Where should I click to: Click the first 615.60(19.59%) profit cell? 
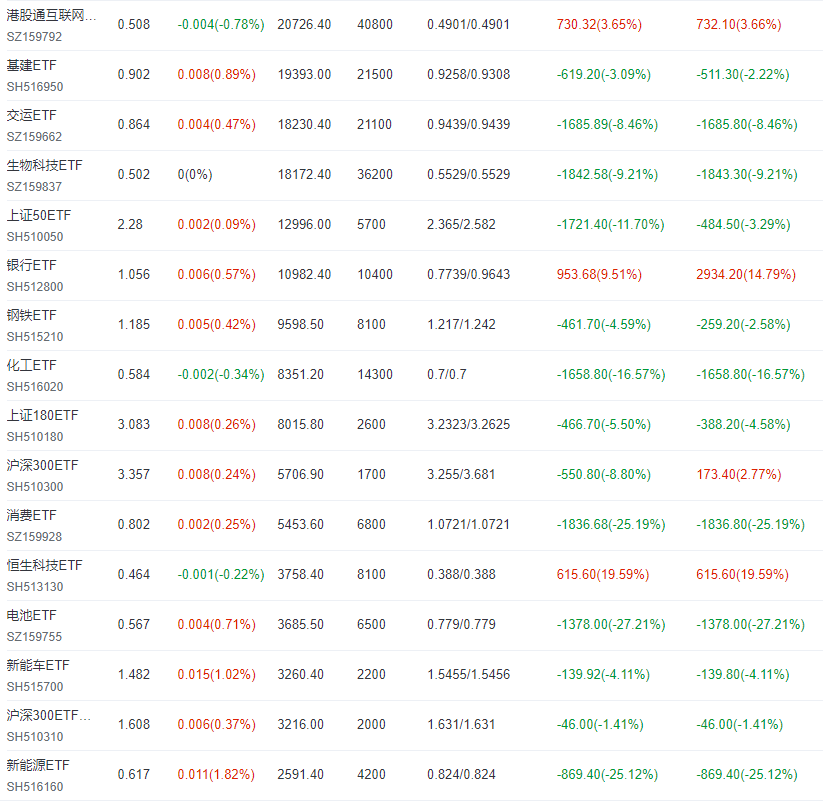603,575
